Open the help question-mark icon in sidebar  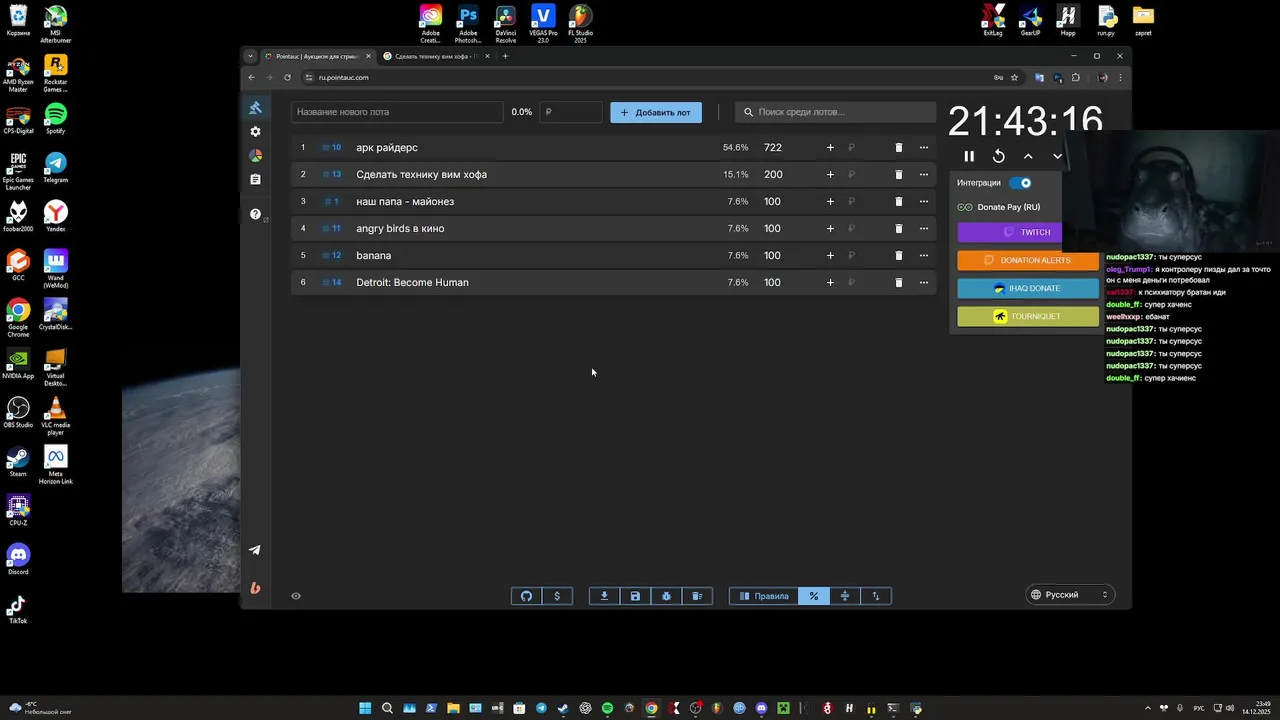point(255,214)
